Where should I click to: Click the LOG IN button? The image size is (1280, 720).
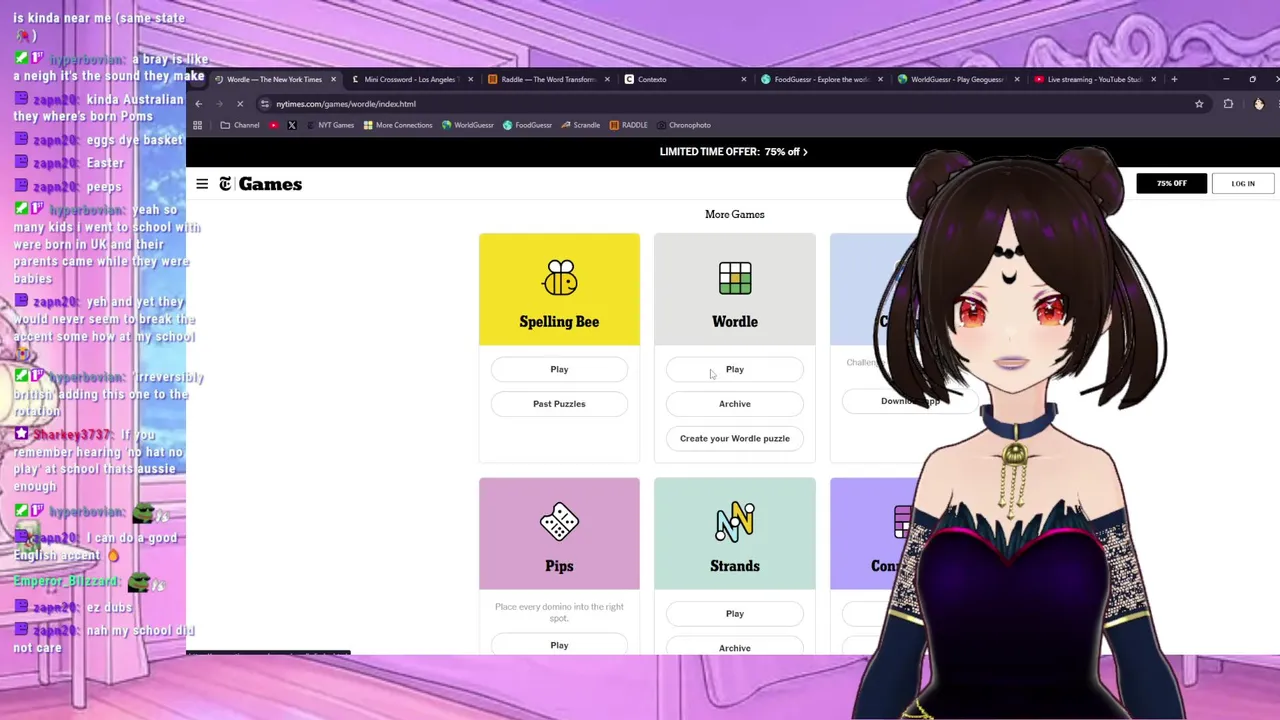(x=1243, y=184)
